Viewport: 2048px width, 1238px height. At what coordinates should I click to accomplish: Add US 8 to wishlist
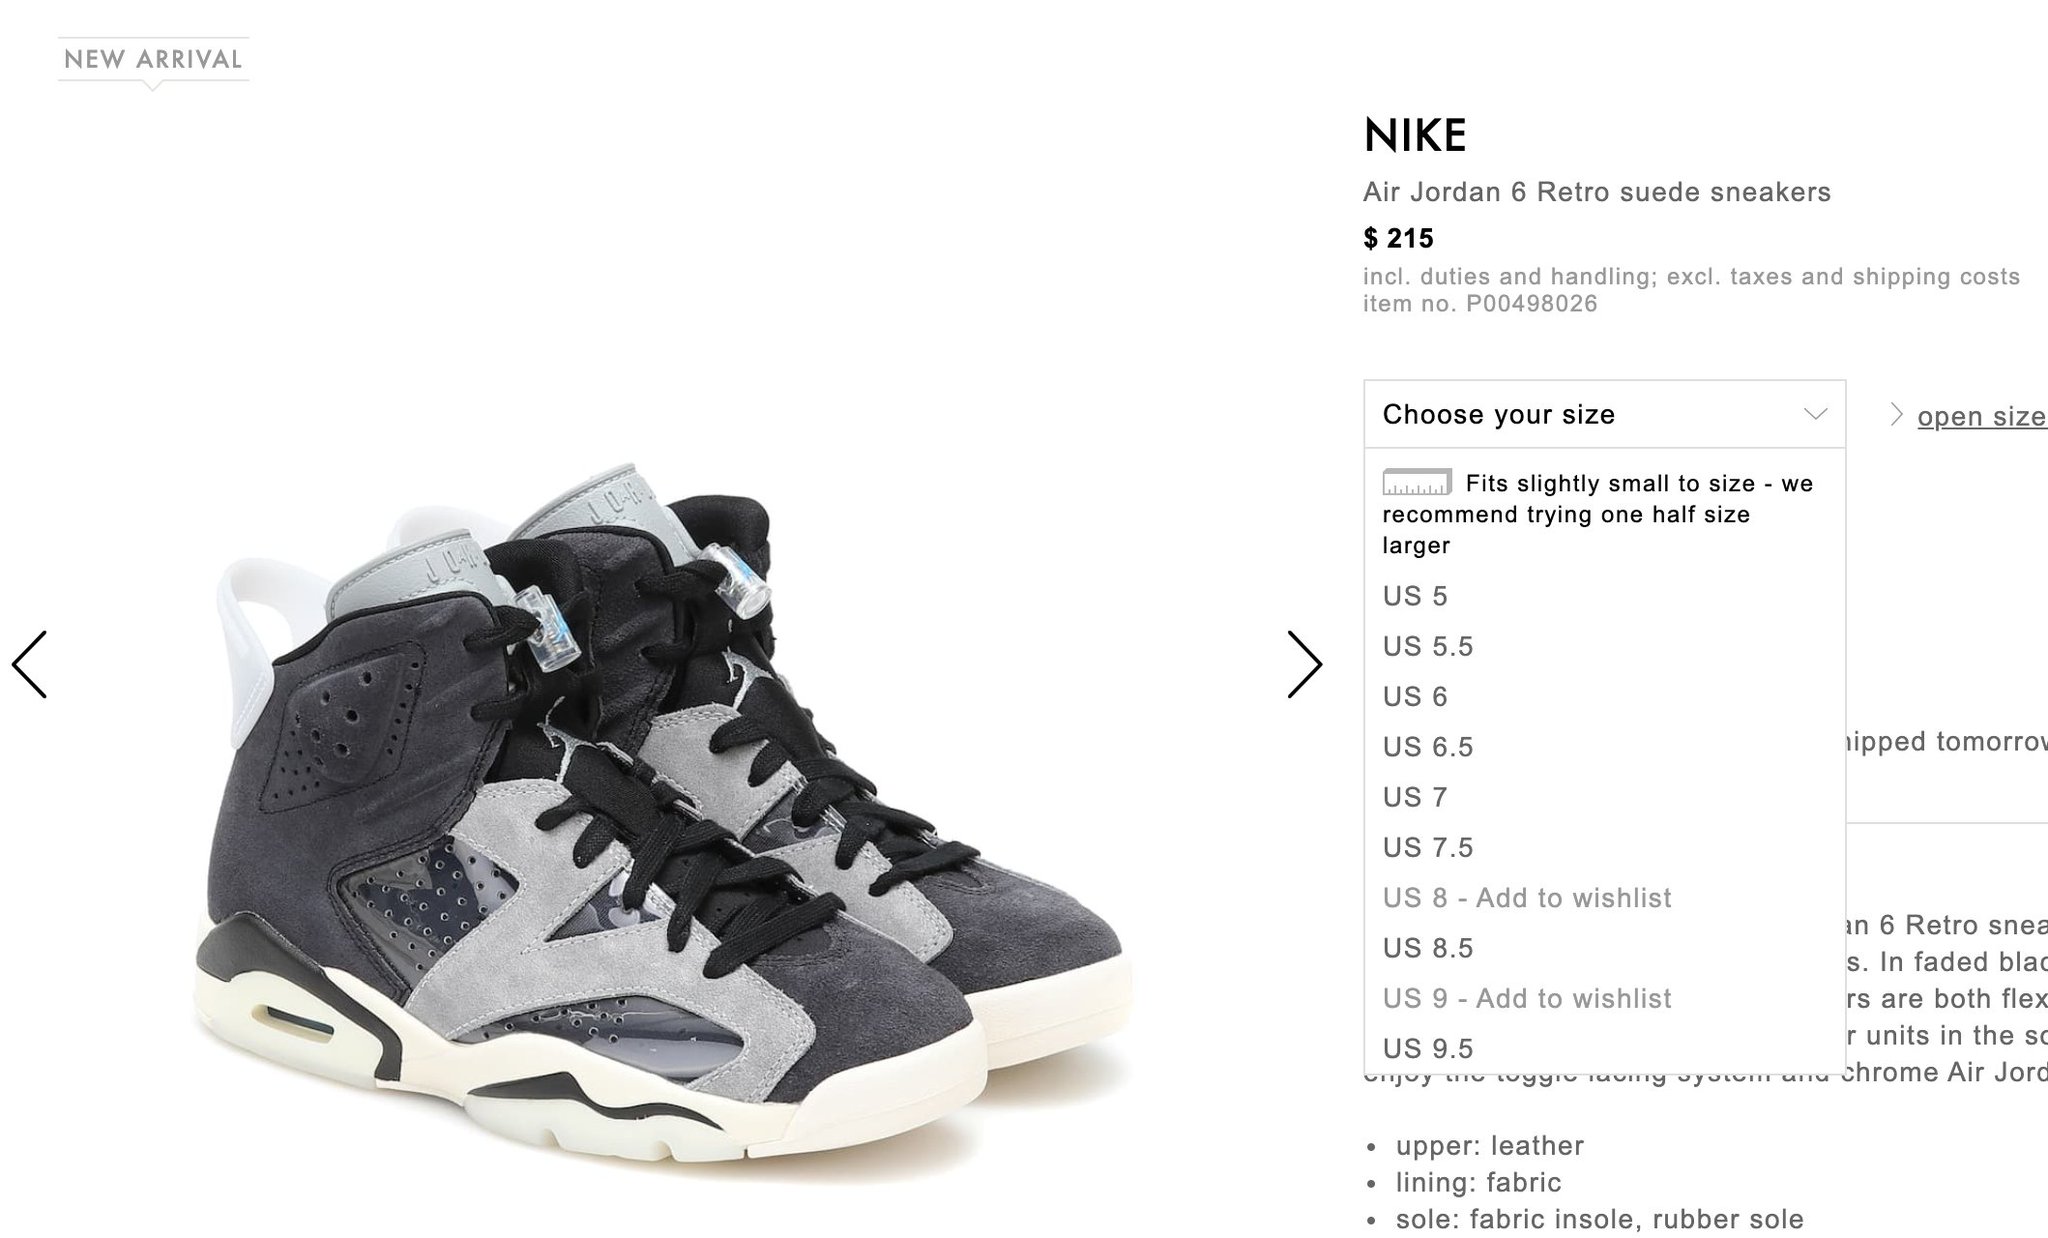pyautogui.click(x=1604, y=898)
